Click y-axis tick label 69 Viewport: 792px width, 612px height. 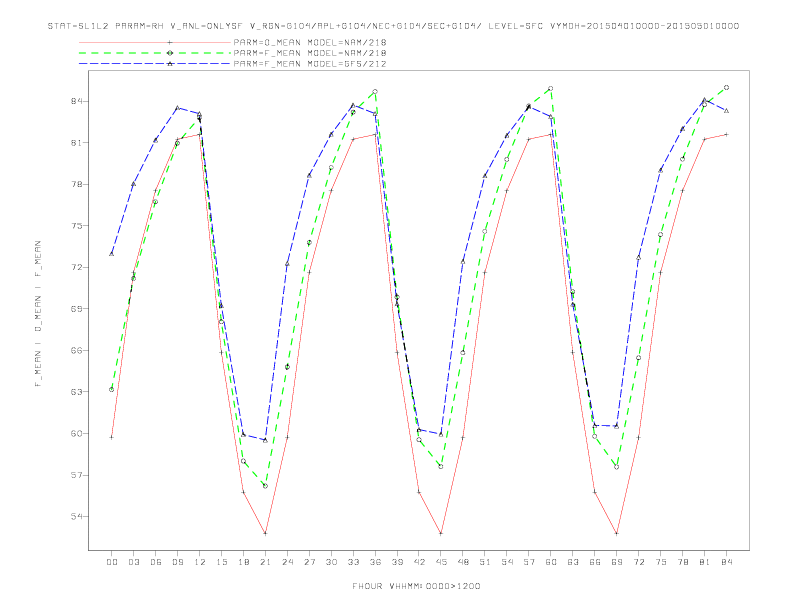click(76, 309)
